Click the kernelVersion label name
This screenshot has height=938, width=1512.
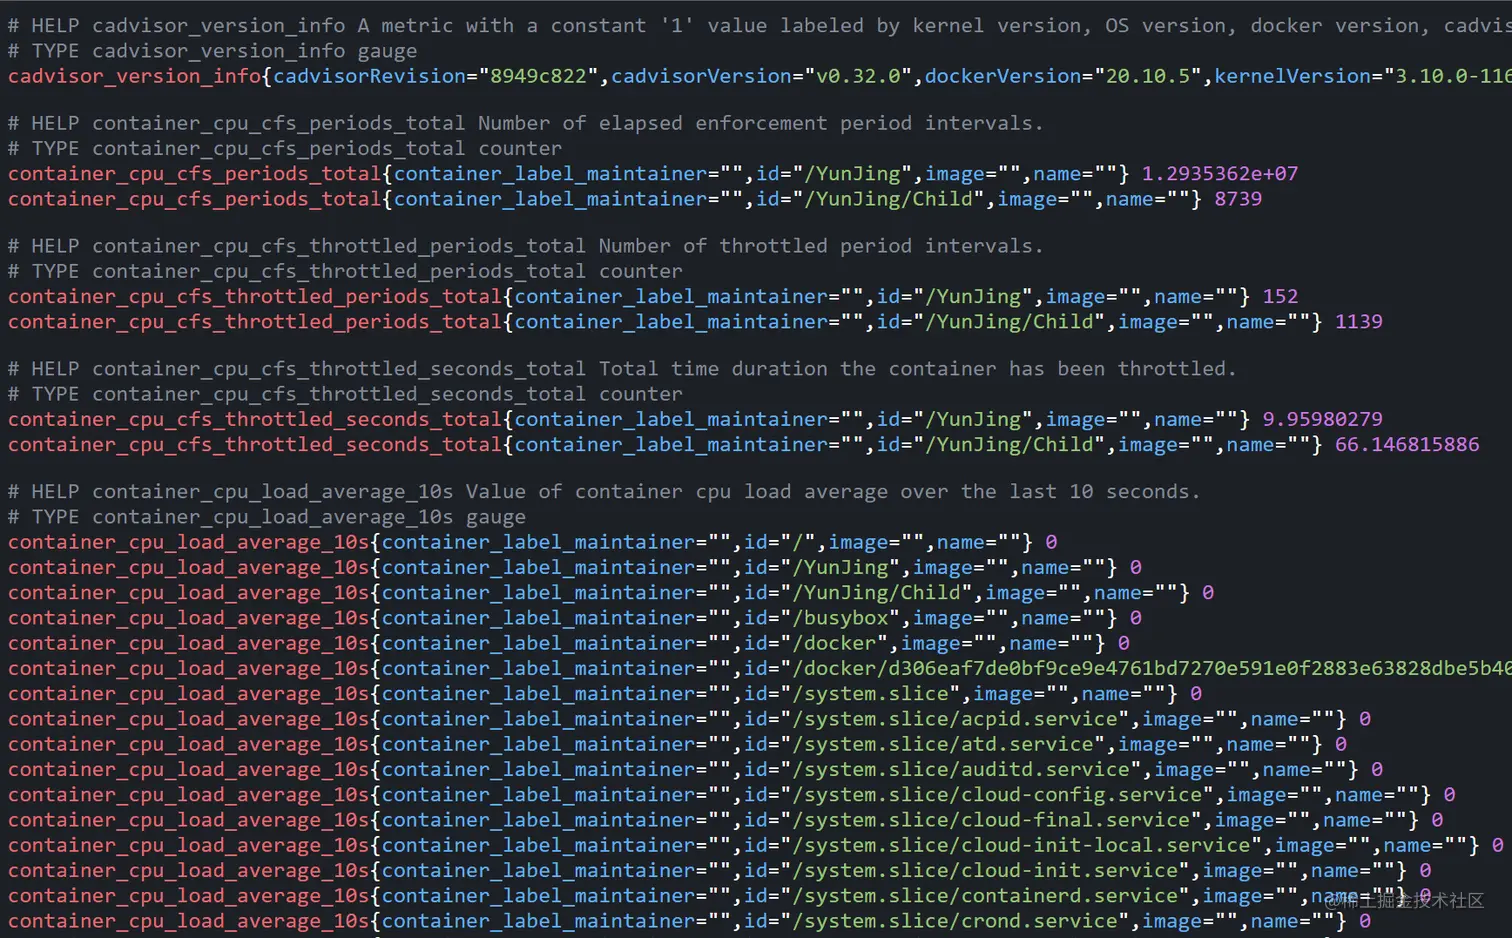click(x=1292, y=76)
